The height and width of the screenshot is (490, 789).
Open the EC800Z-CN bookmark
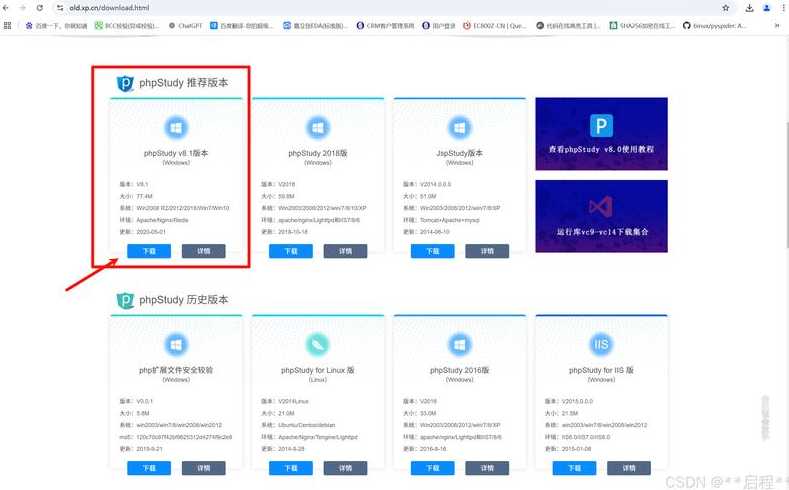pyautogui.click(x=495, y=26)
